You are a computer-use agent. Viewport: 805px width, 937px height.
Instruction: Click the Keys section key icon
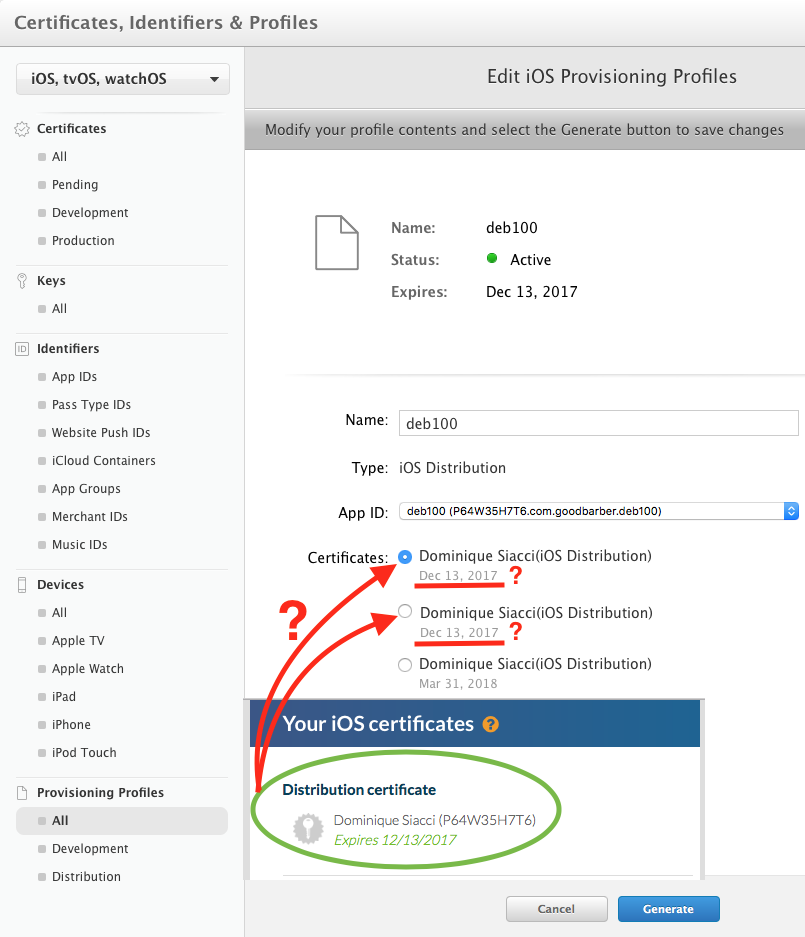[23, 281]
